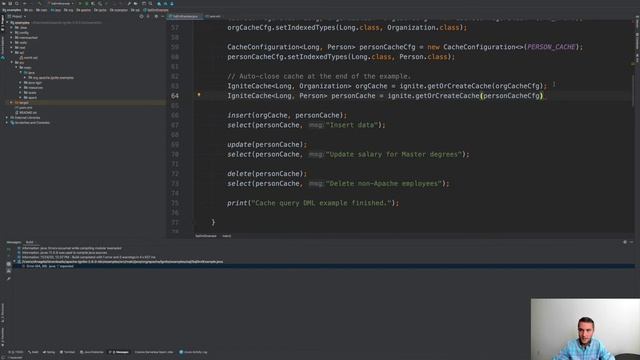
Task: Click the lightbulb icon in gutter at line 64
Action: [x=199, y=94]
